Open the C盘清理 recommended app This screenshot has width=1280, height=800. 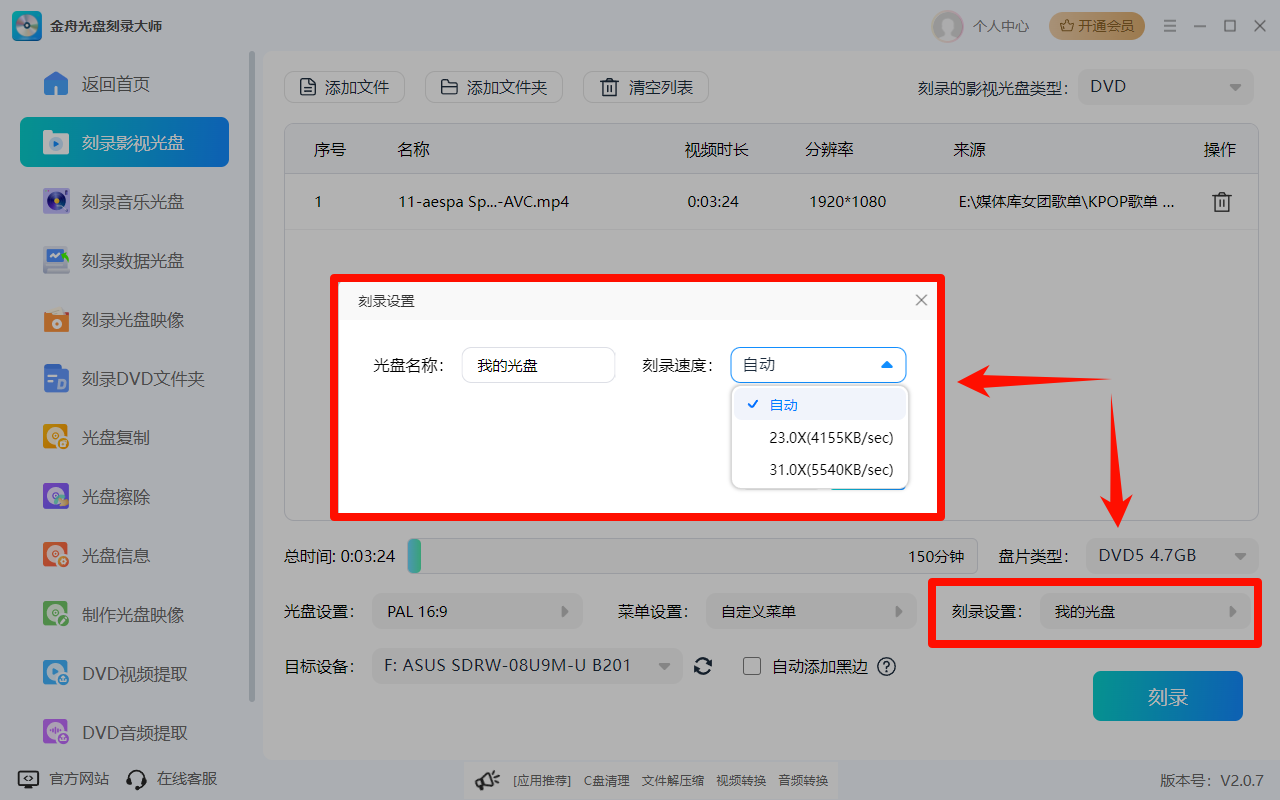point(606,781)
